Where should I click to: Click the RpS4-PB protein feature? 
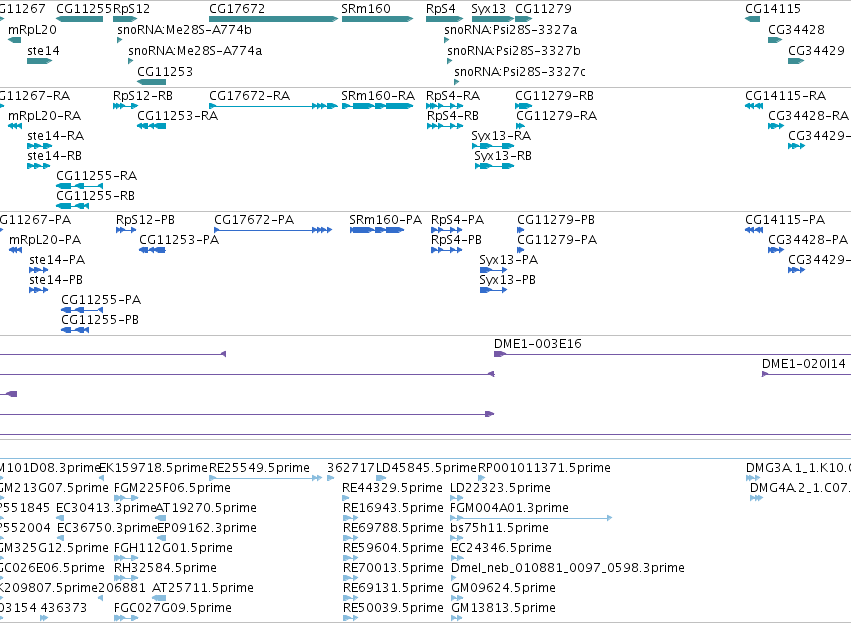click(x=447, y=250)
